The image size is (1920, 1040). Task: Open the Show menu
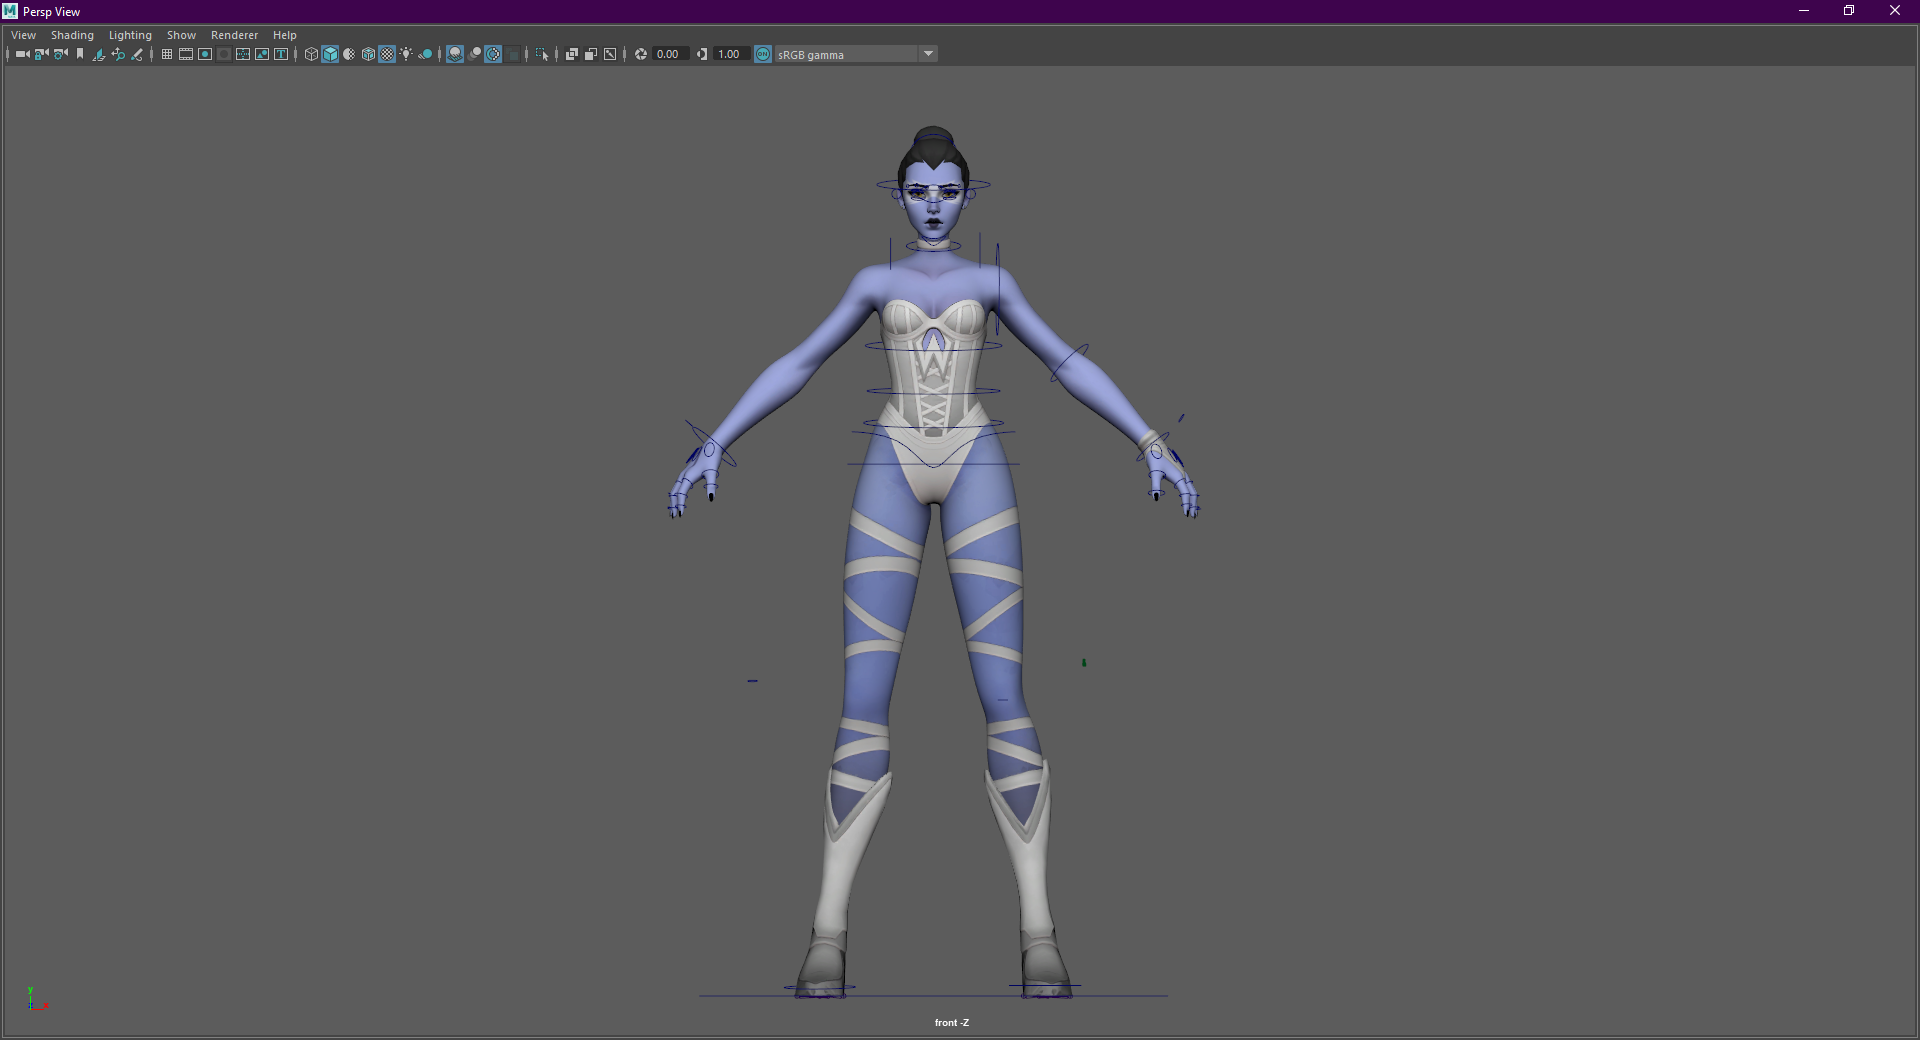coord(181,35)
